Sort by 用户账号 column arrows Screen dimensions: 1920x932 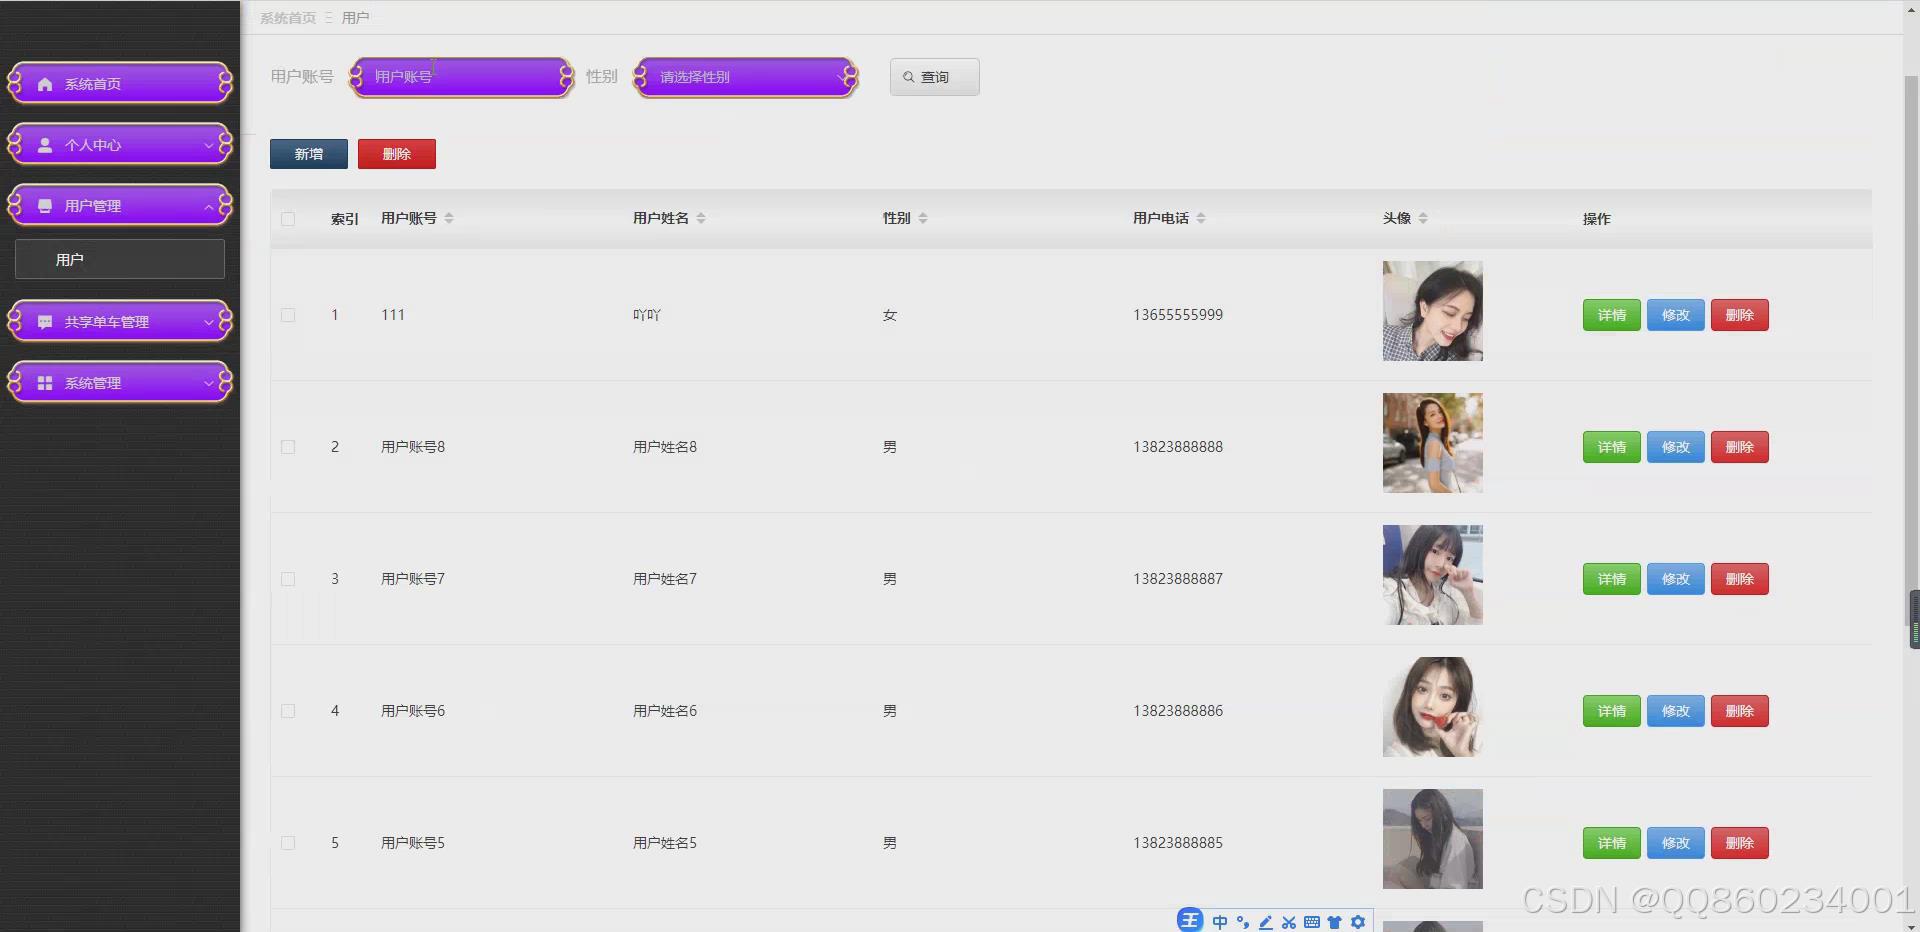tap(449, 218)
